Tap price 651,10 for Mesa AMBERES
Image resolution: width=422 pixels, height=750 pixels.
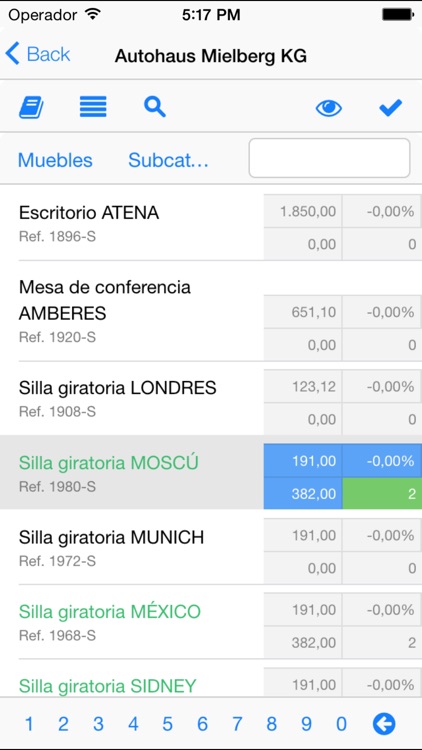point(302,312)
